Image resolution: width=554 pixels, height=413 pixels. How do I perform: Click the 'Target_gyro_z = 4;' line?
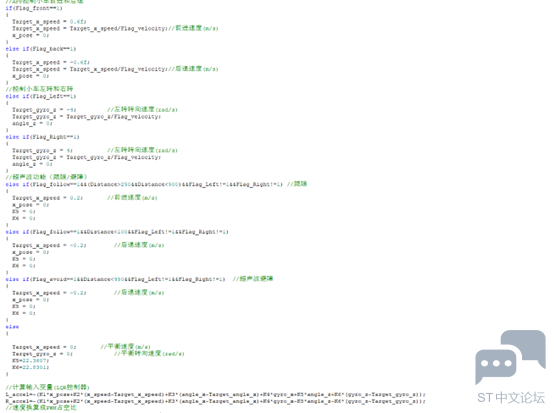42,151
